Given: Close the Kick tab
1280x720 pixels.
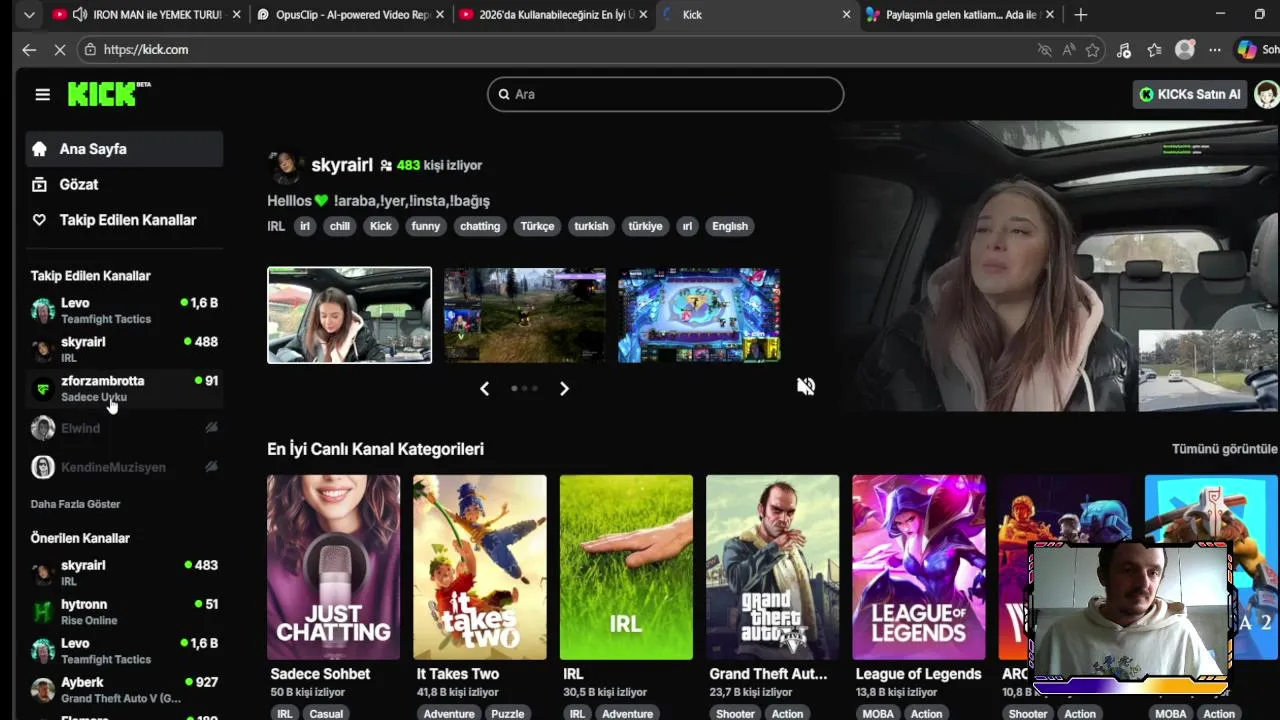Looking at the screenshot, I should point(846,15).
